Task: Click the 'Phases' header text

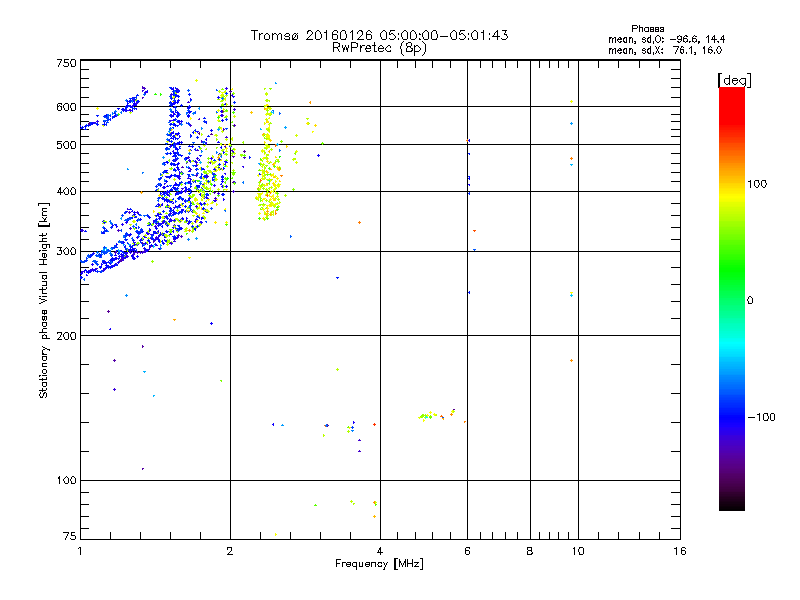Action: (647, 29)
